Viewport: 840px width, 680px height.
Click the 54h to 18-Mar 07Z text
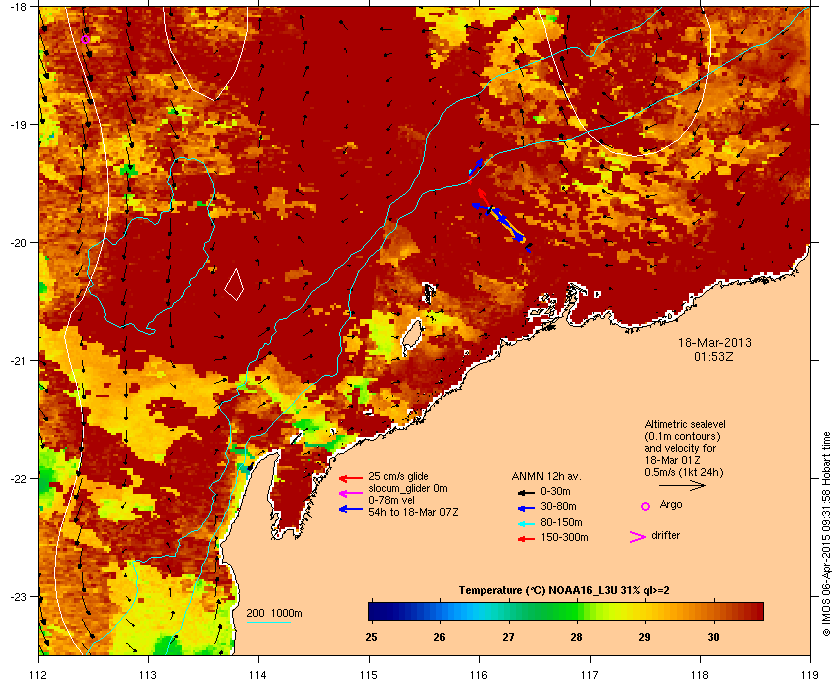[413, 512]
